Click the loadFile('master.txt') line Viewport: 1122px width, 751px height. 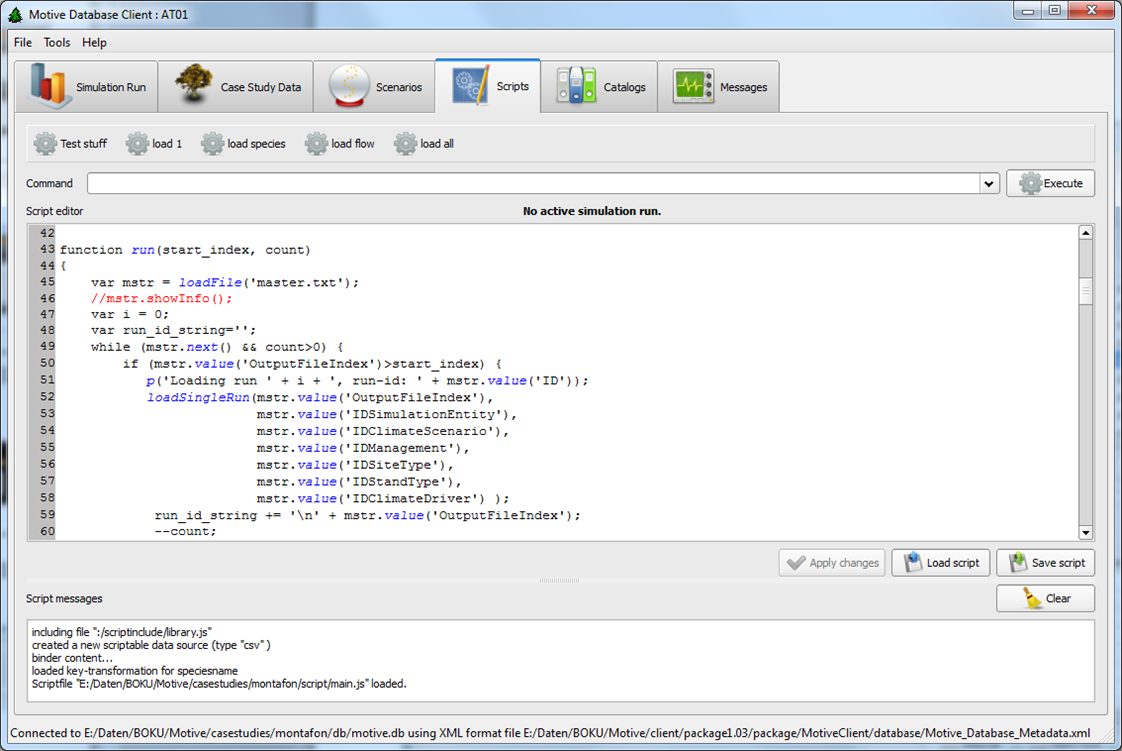coord(225,282)
